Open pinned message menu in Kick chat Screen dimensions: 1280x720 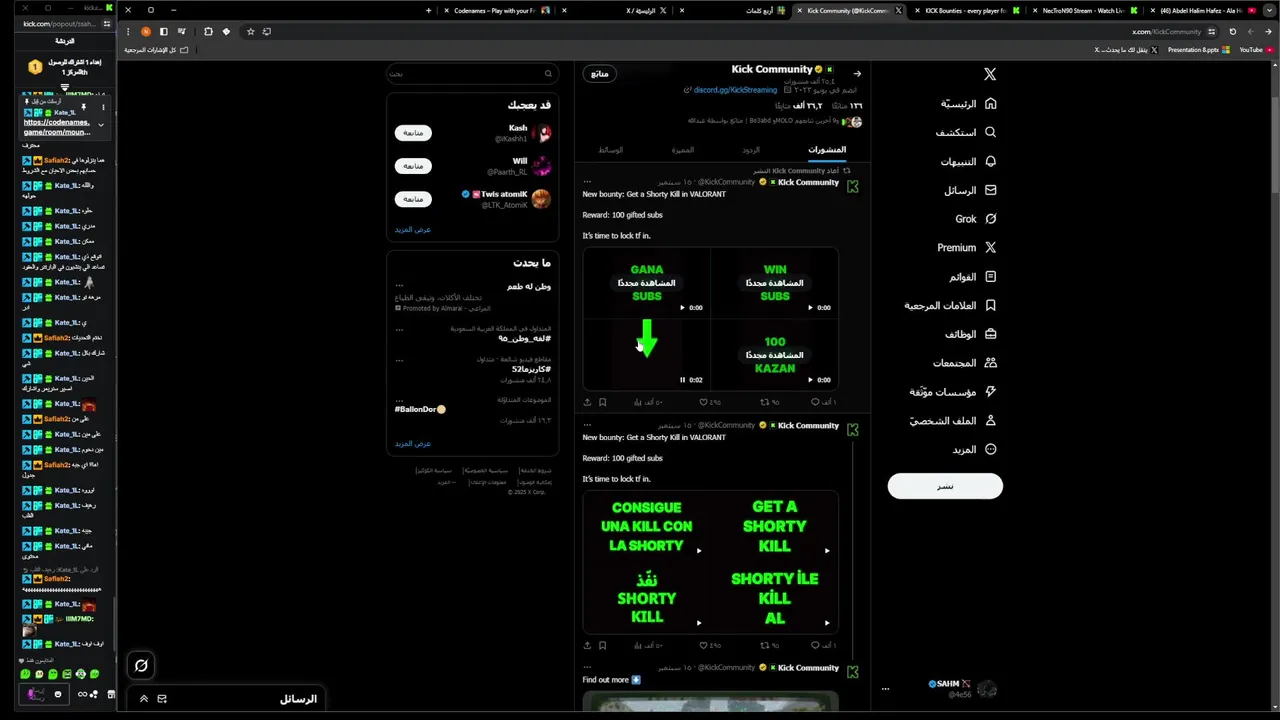[x=102, y=107]
